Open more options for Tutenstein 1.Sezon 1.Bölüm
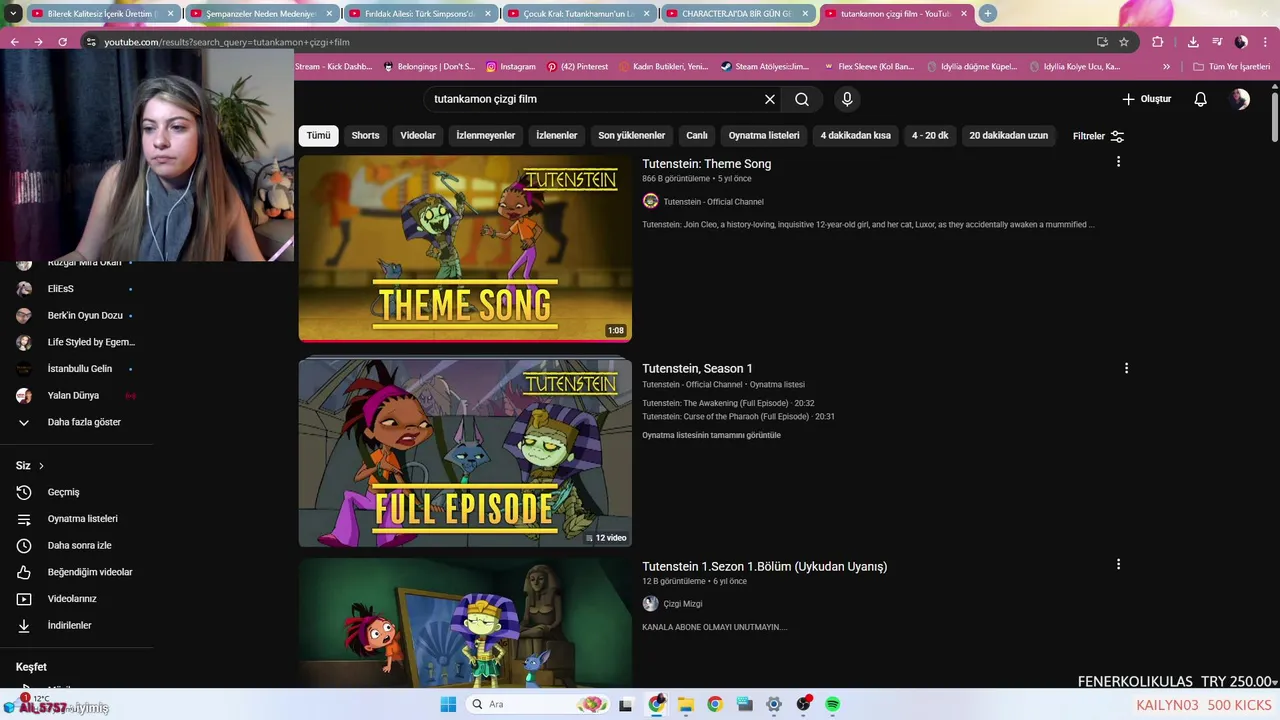Viewport: 1280px width, 720px height. (1118, 564)
